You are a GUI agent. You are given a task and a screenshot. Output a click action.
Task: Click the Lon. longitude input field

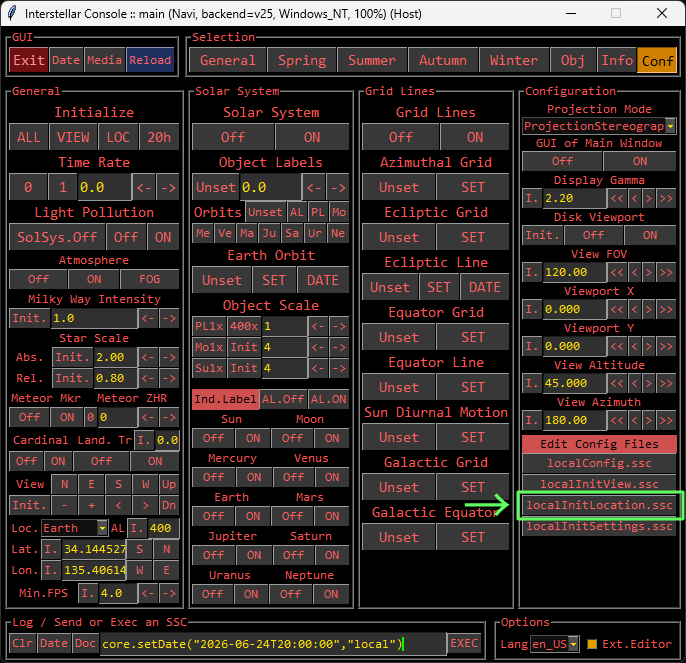(x=94, y=570)
